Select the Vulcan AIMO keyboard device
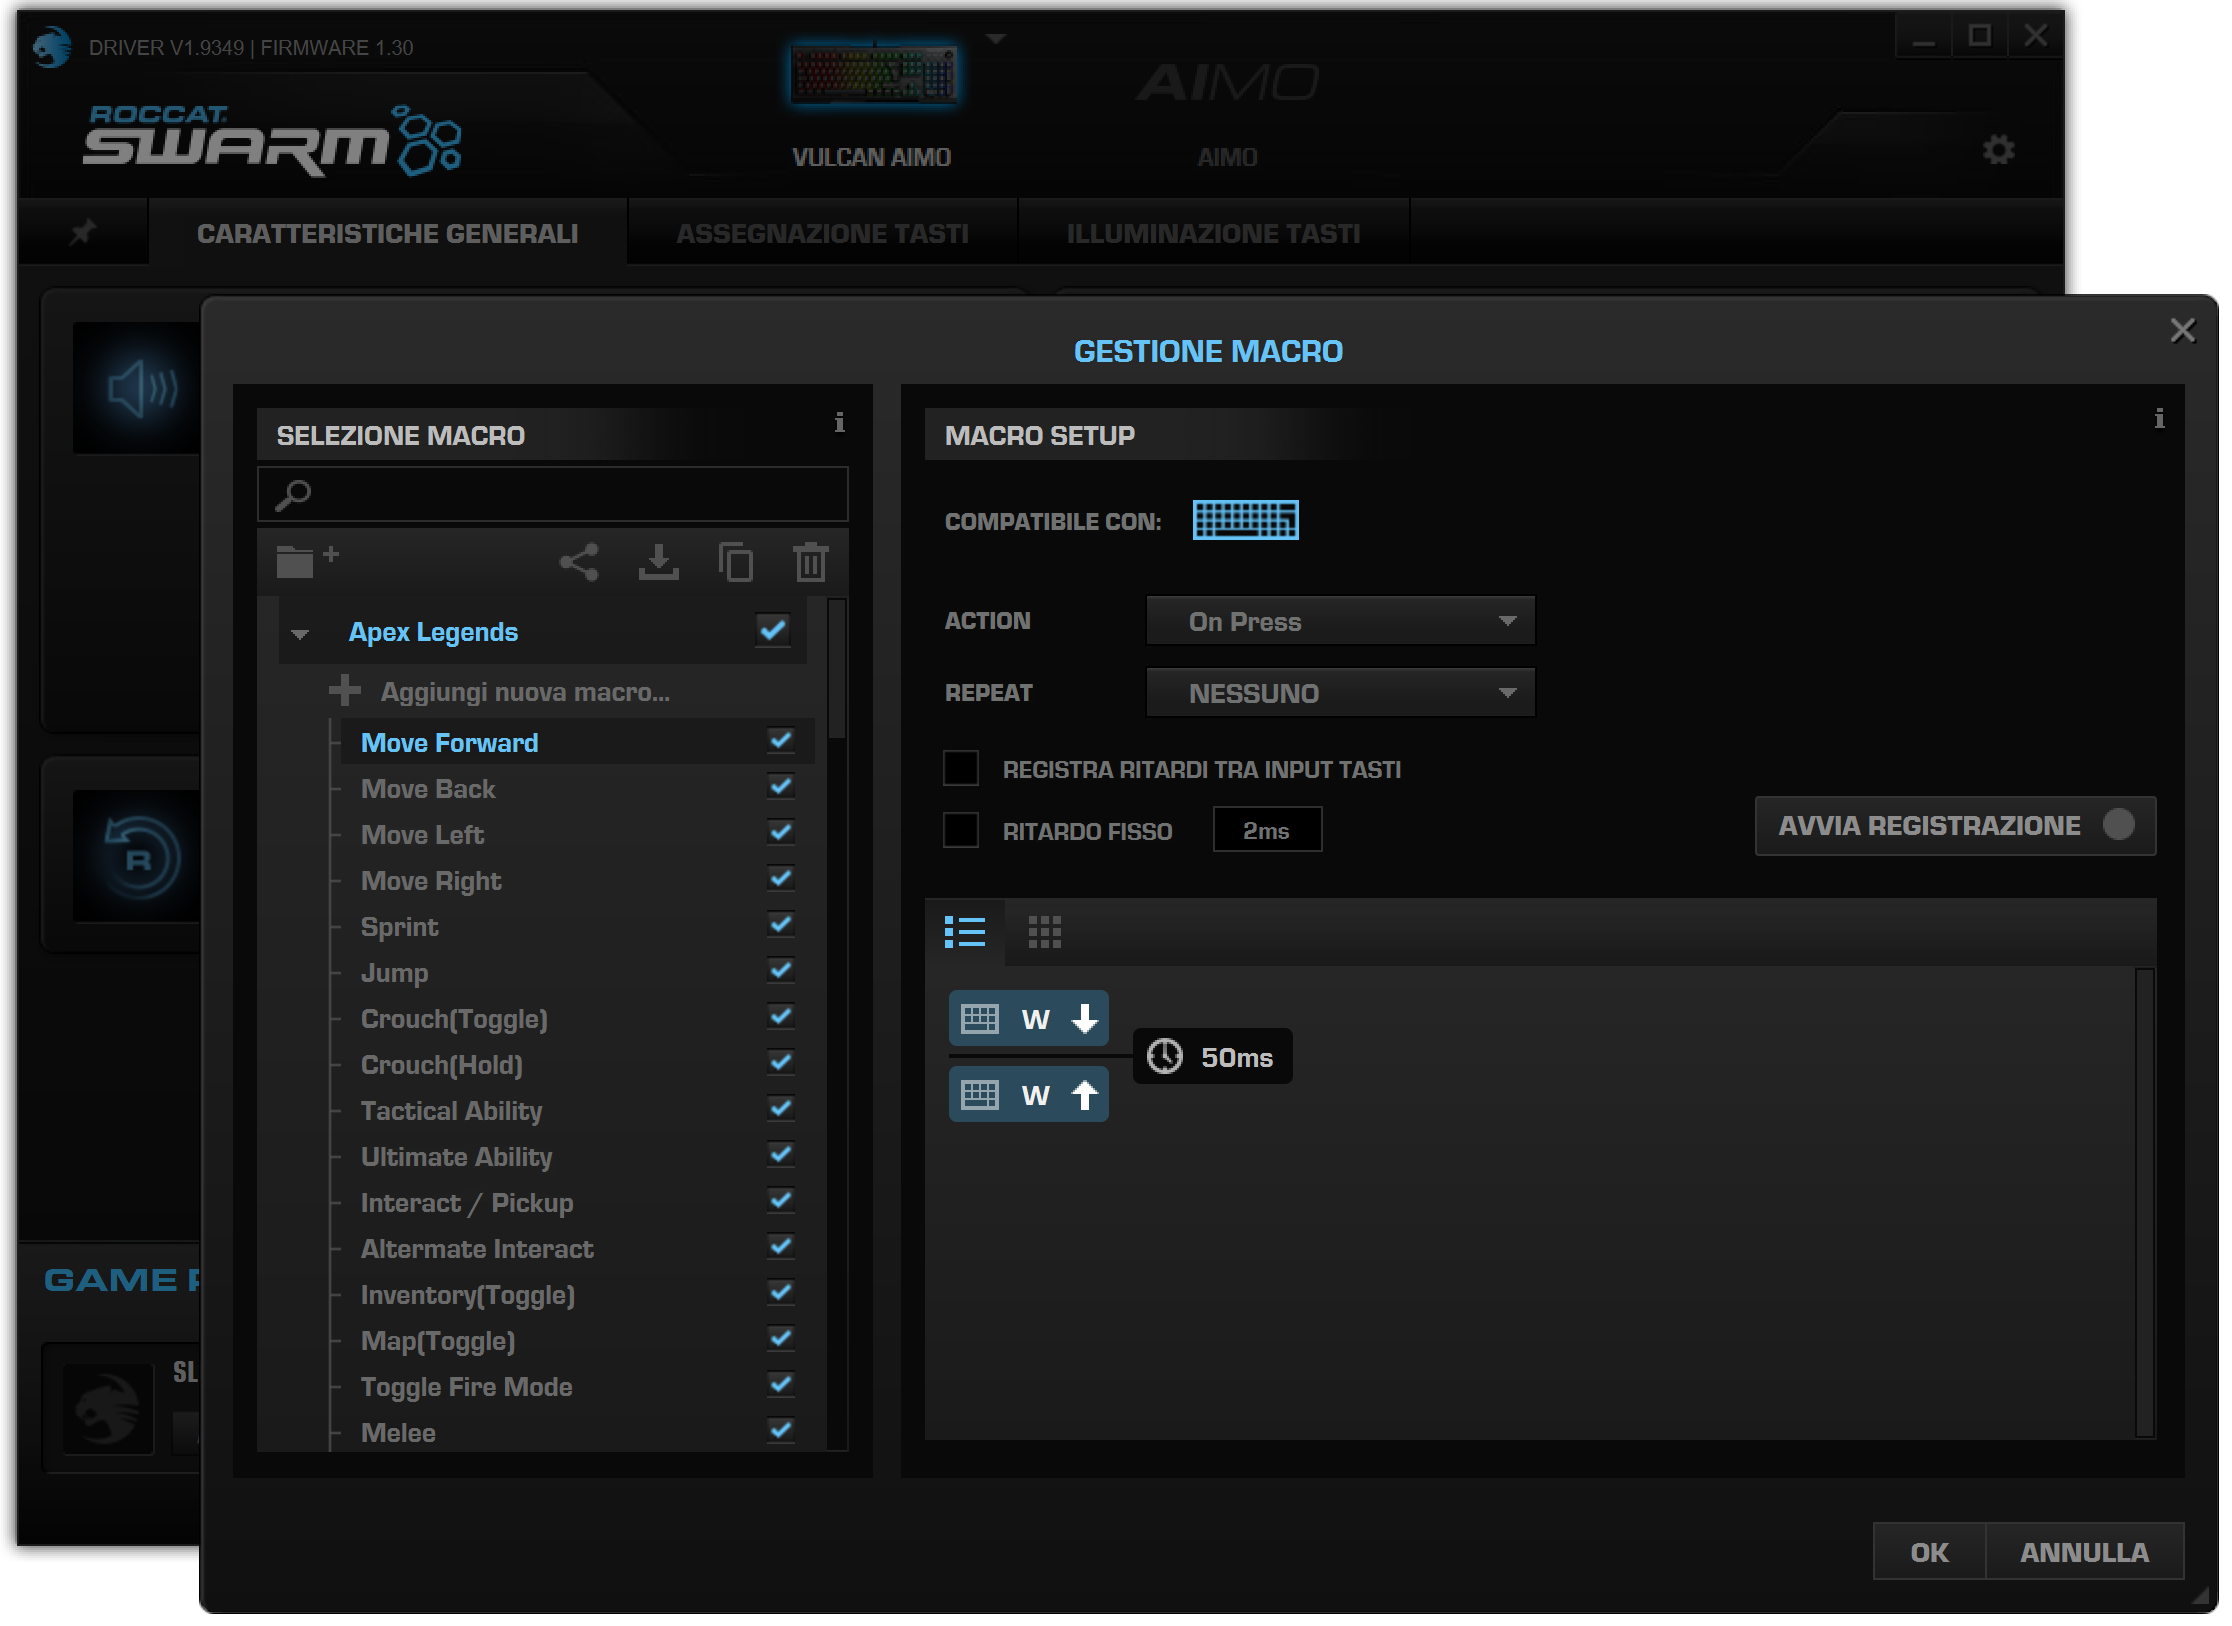This screenshot has width=2232, height=1626. click(x=872, y=75)
